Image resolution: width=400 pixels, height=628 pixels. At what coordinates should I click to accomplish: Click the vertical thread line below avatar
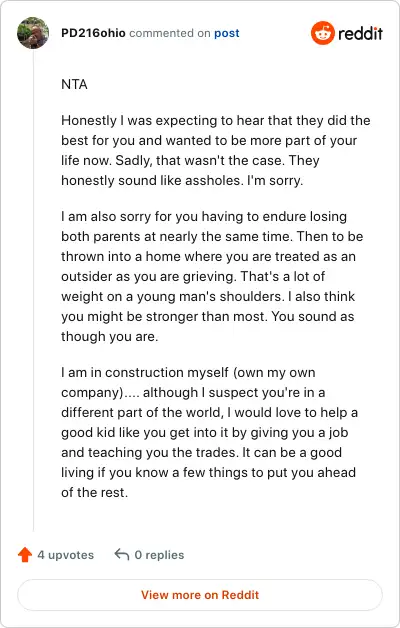coord(33,290)
